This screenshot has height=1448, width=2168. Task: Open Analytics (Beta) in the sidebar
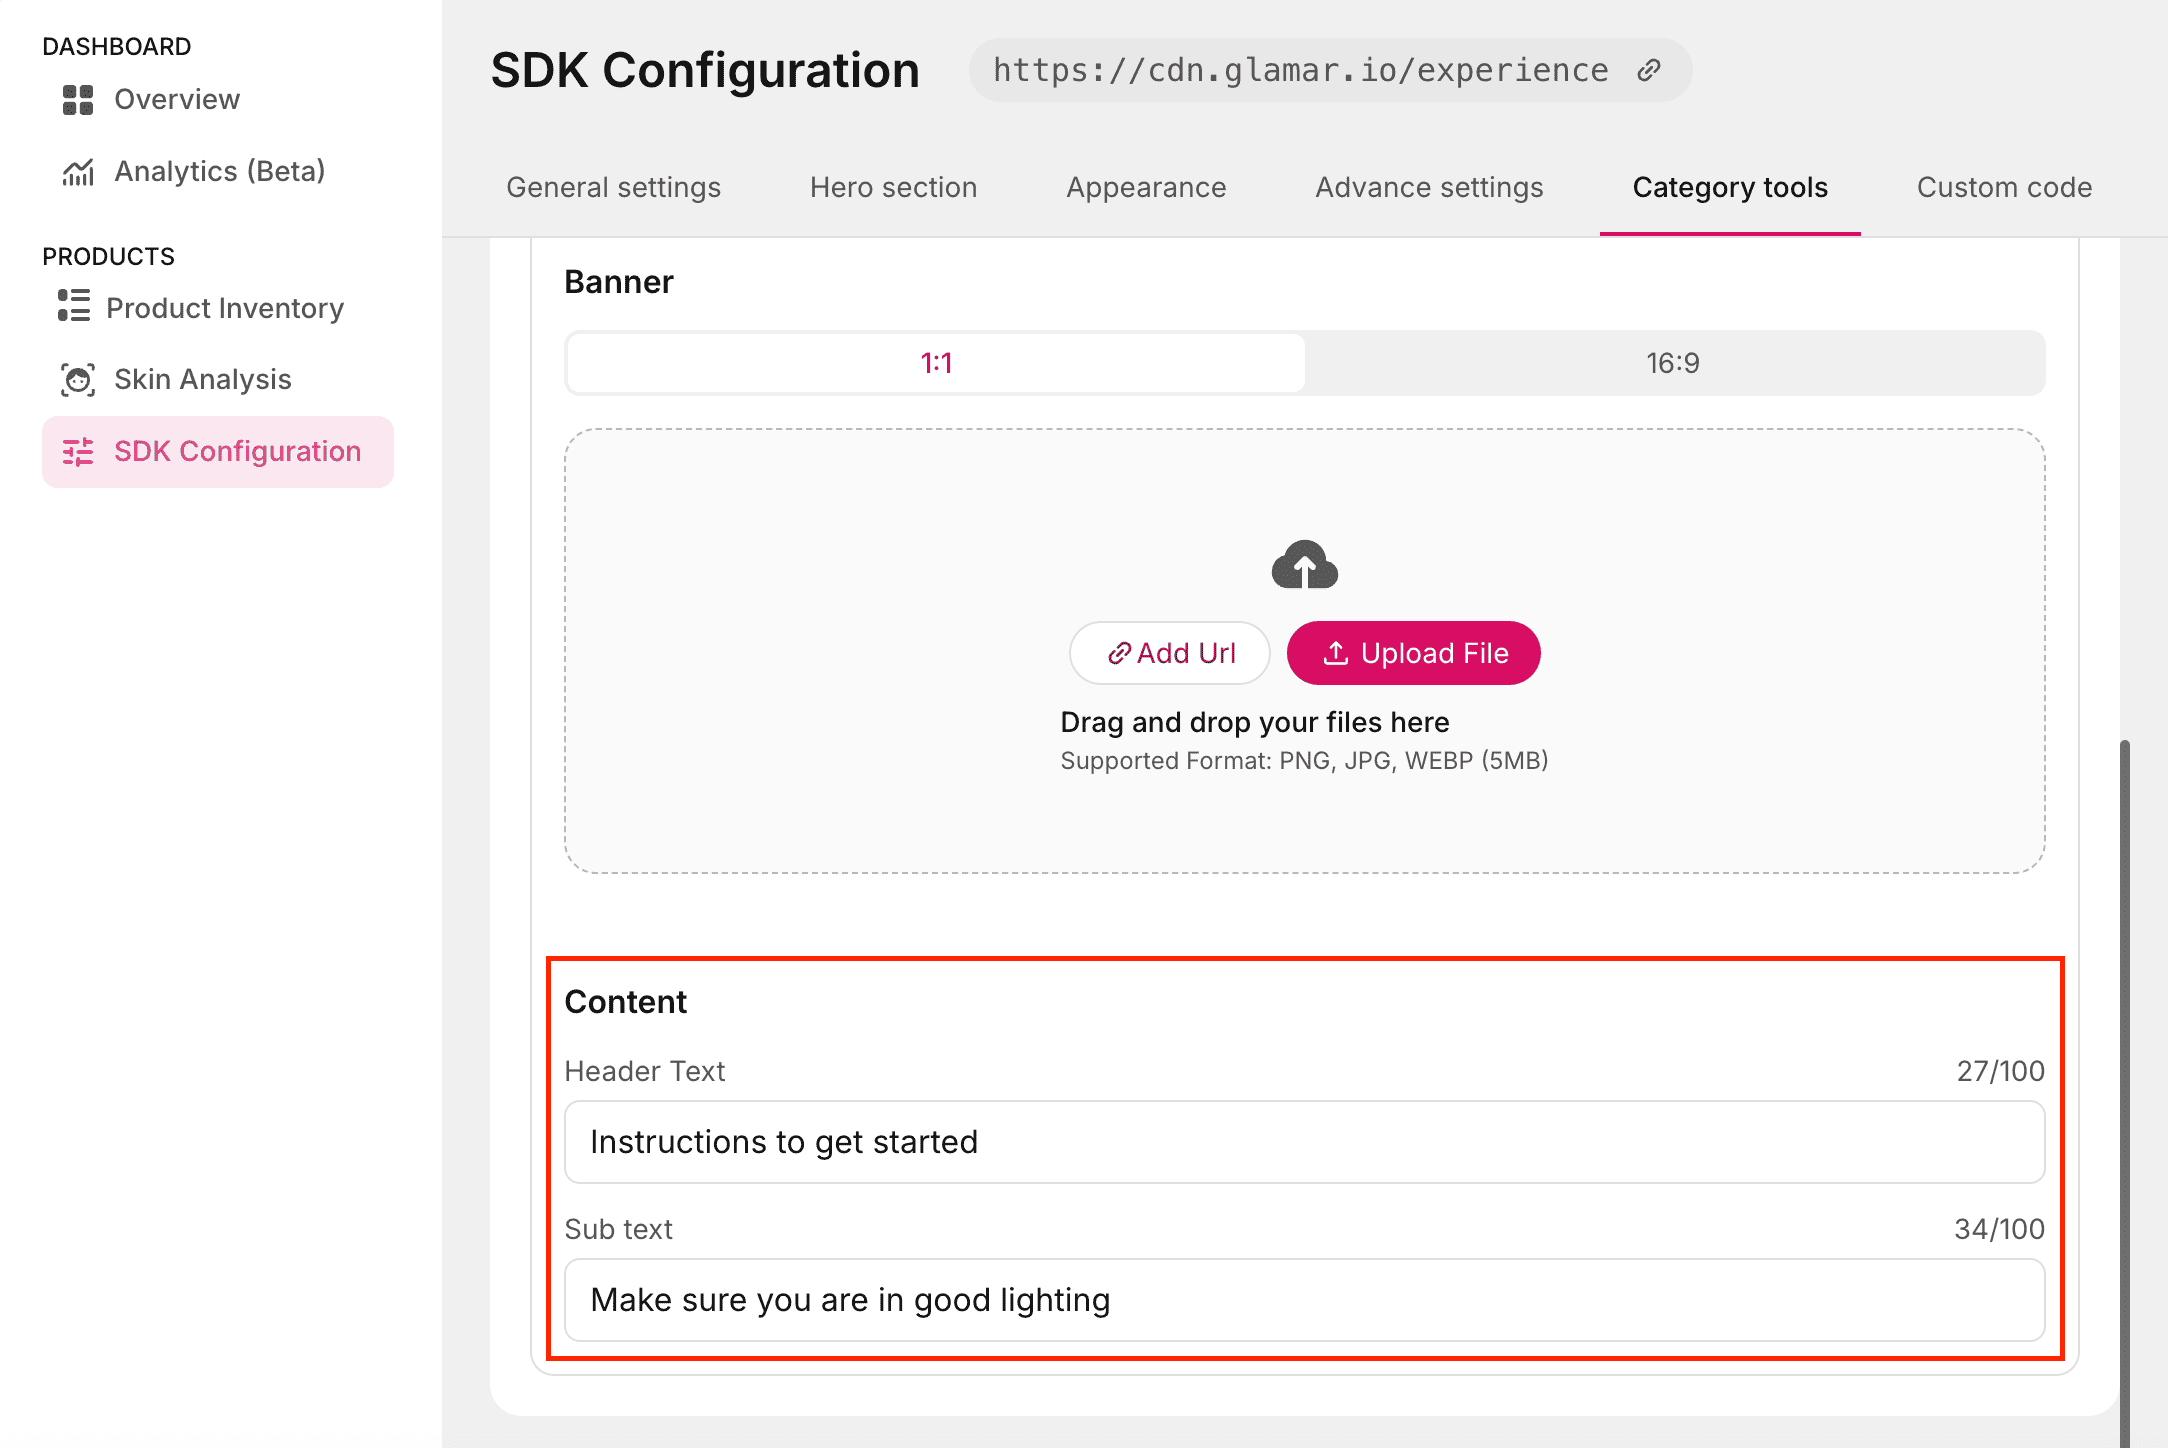tap(219, 172)
